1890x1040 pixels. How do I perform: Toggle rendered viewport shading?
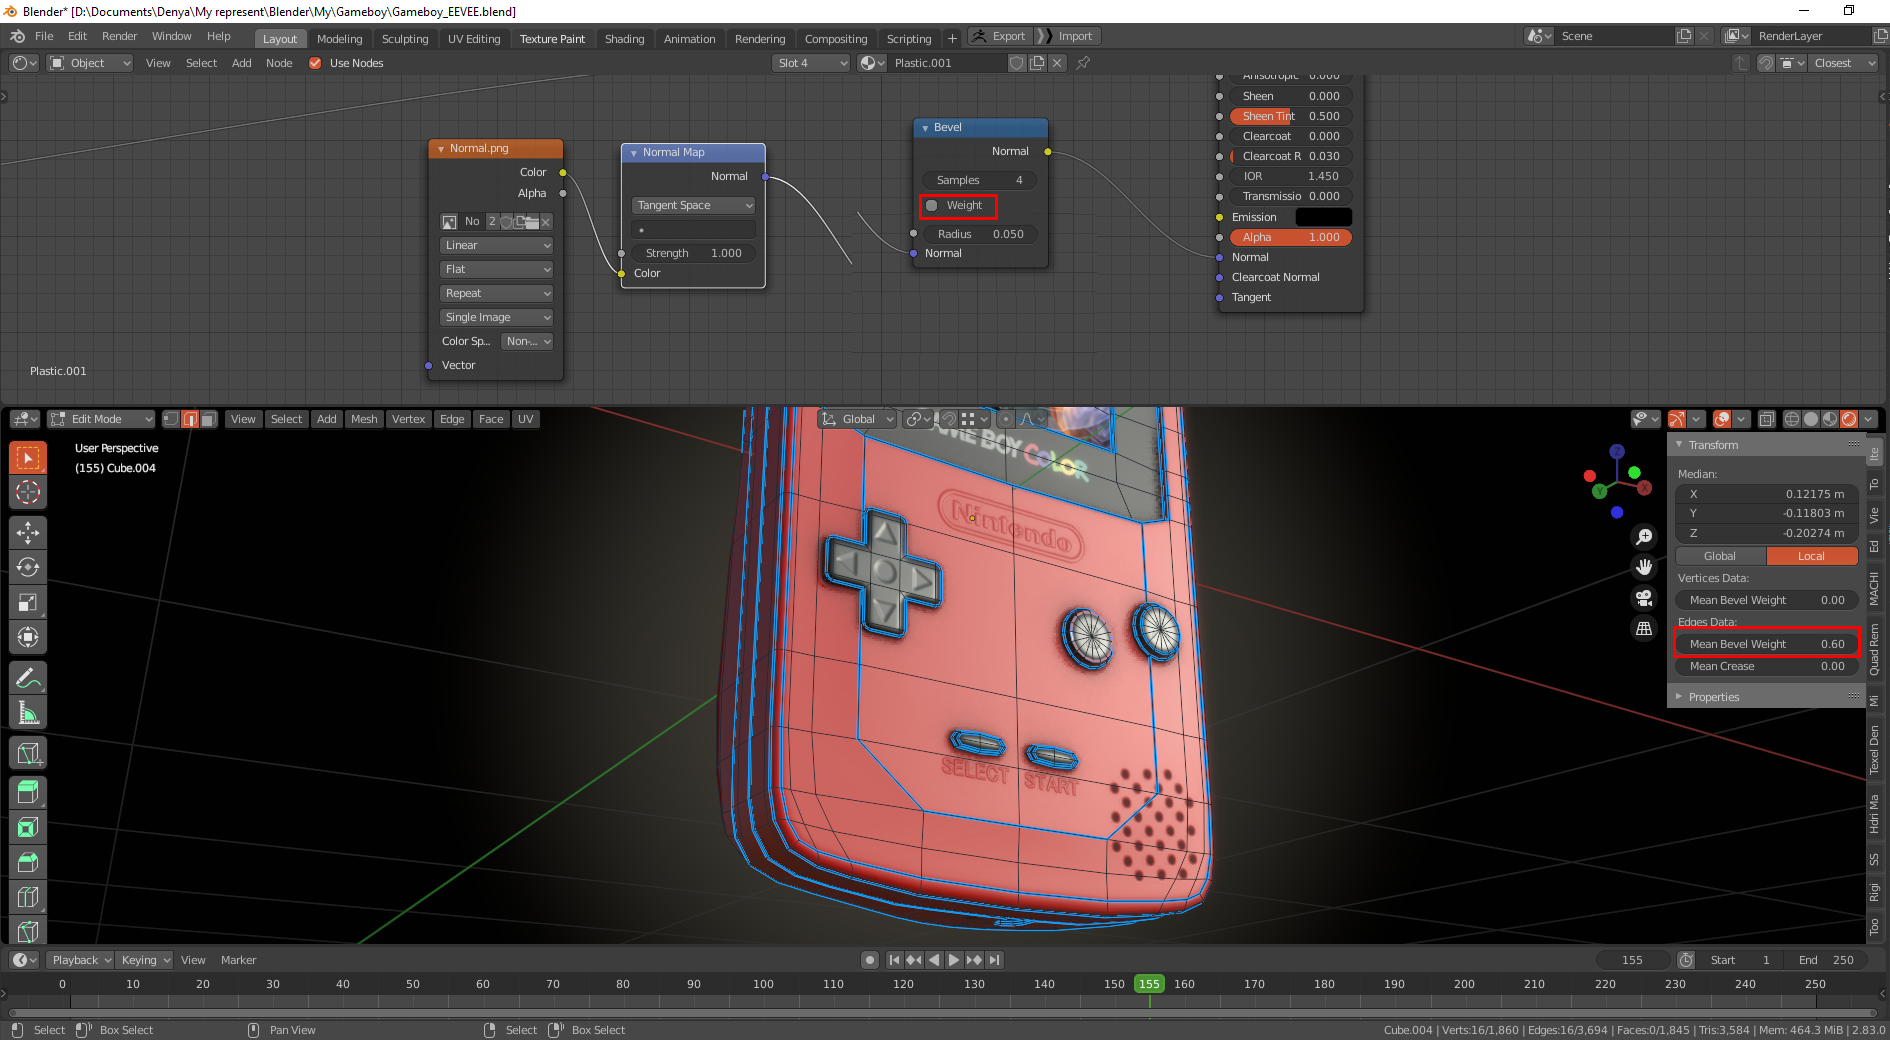click(1849, 419)
